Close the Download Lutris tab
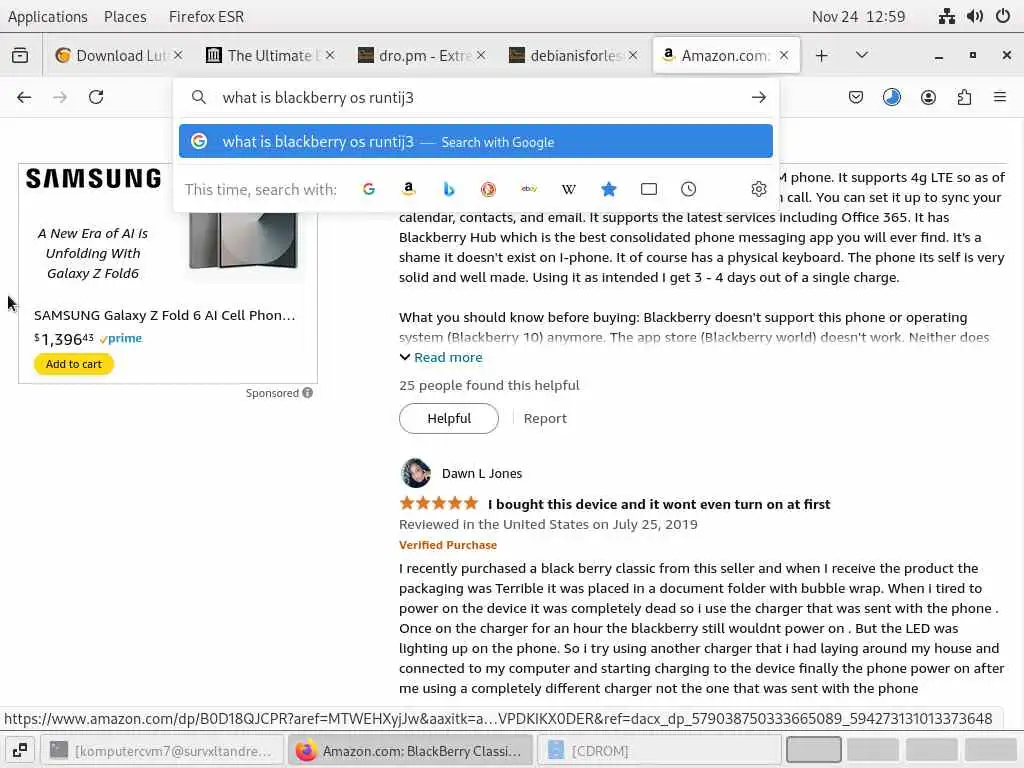Image resolution: width=1024 pixels, height=768 pixels. 178,56
